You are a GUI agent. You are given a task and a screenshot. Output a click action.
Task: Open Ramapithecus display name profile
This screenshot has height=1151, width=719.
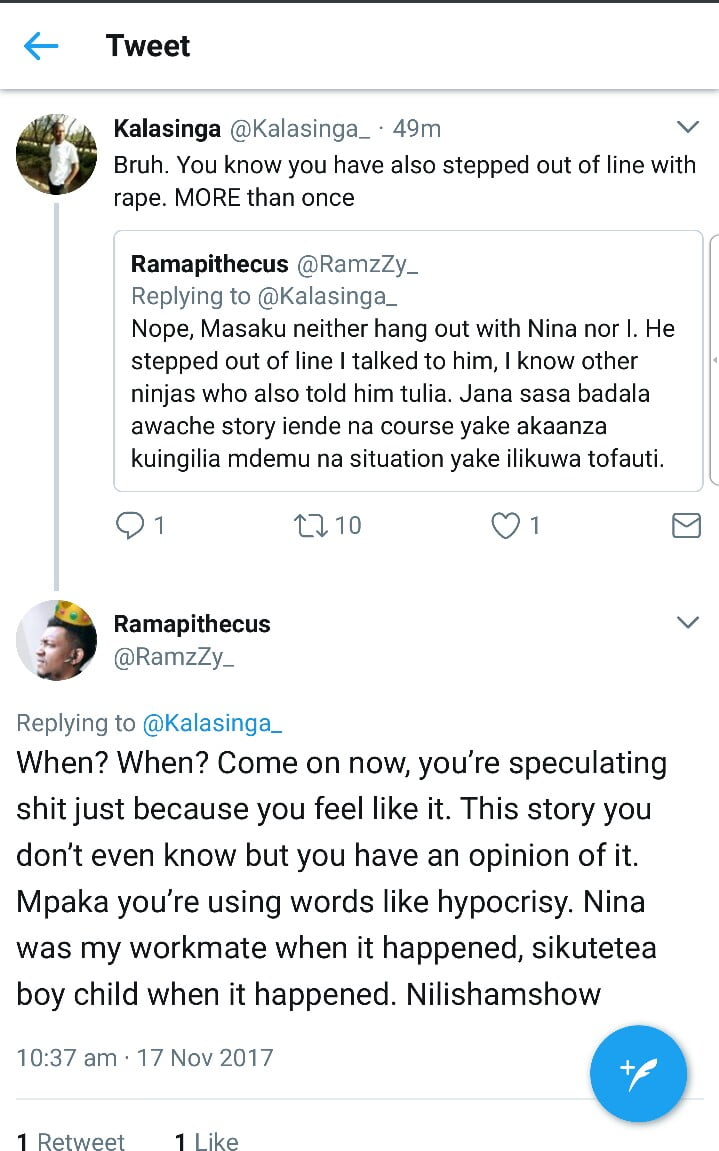[192, 624]
